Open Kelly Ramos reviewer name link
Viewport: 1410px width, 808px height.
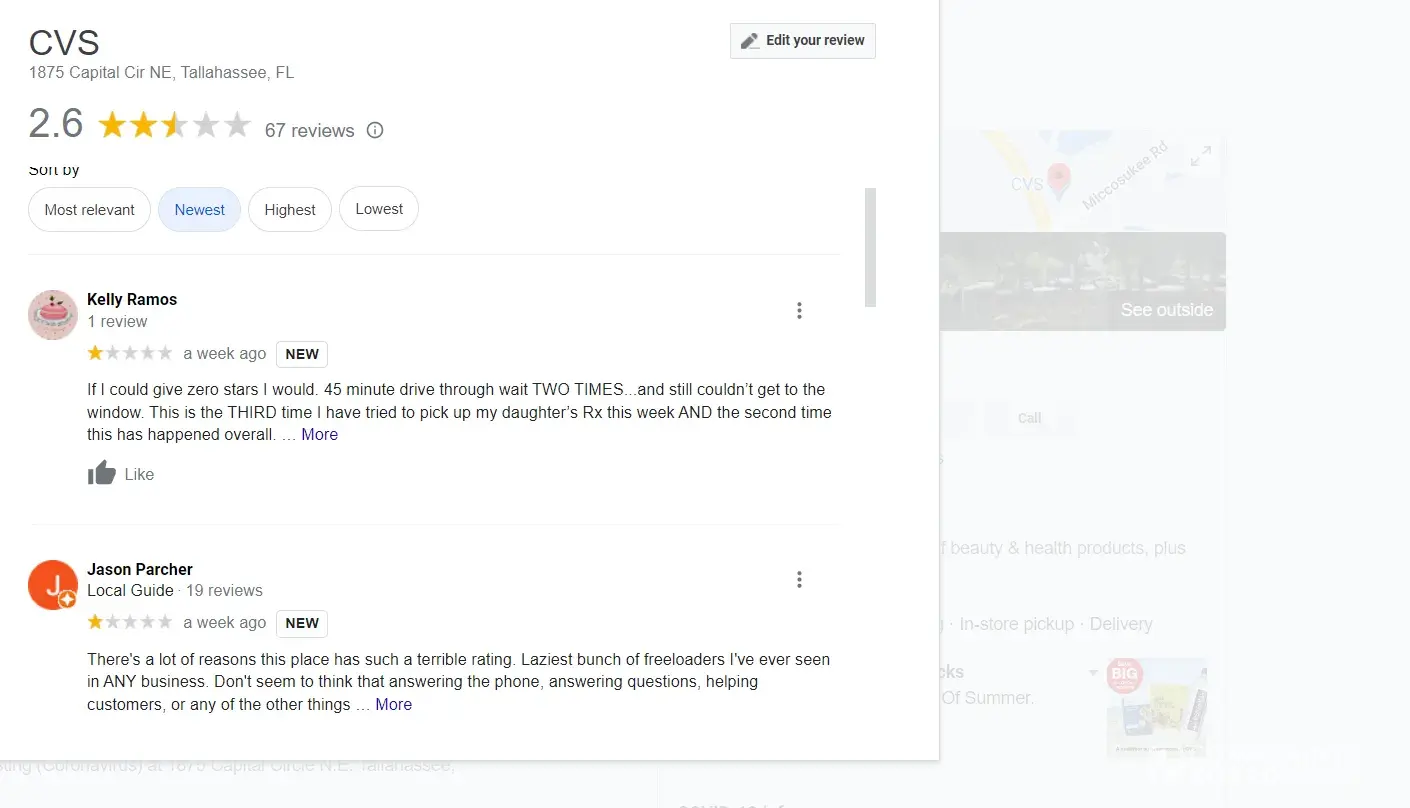click(x=132, y=299)
